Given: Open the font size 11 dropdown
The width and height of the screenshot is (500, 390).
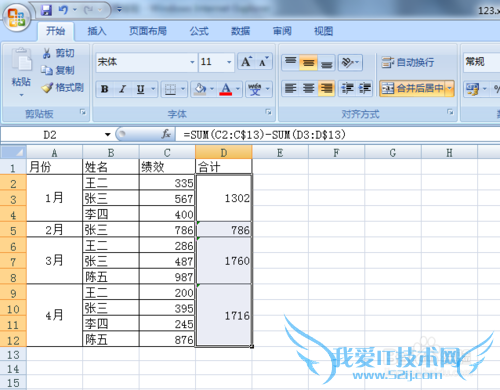Looking at the screenshot, I should point(229,62).
